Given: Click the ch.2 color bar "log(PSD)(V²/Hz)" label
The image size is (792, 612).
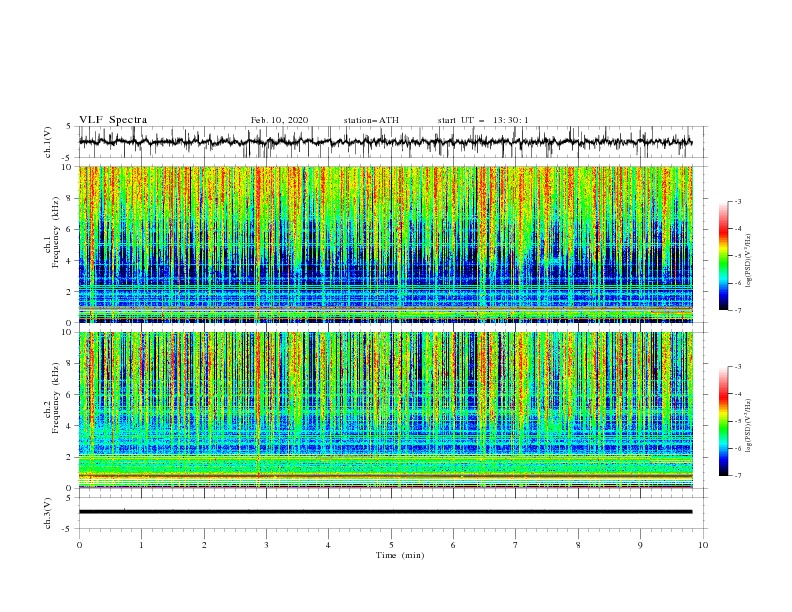Looking at the screenshot, I should [749, 425].
